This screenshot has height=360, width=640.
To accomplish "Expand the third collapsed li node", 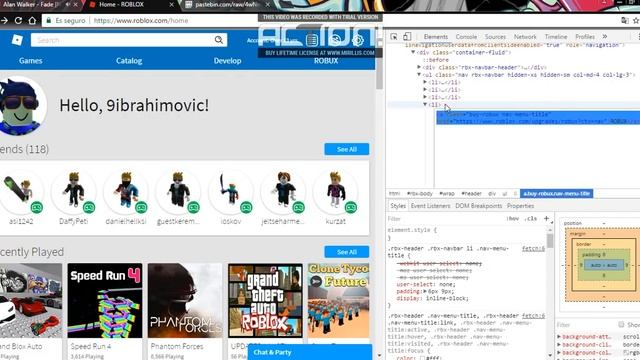I will click(x=425, y=97).
